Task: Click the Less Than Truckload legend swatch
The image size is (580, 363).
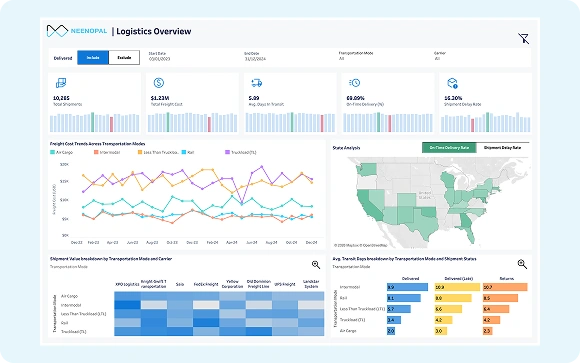Action: 140,152
